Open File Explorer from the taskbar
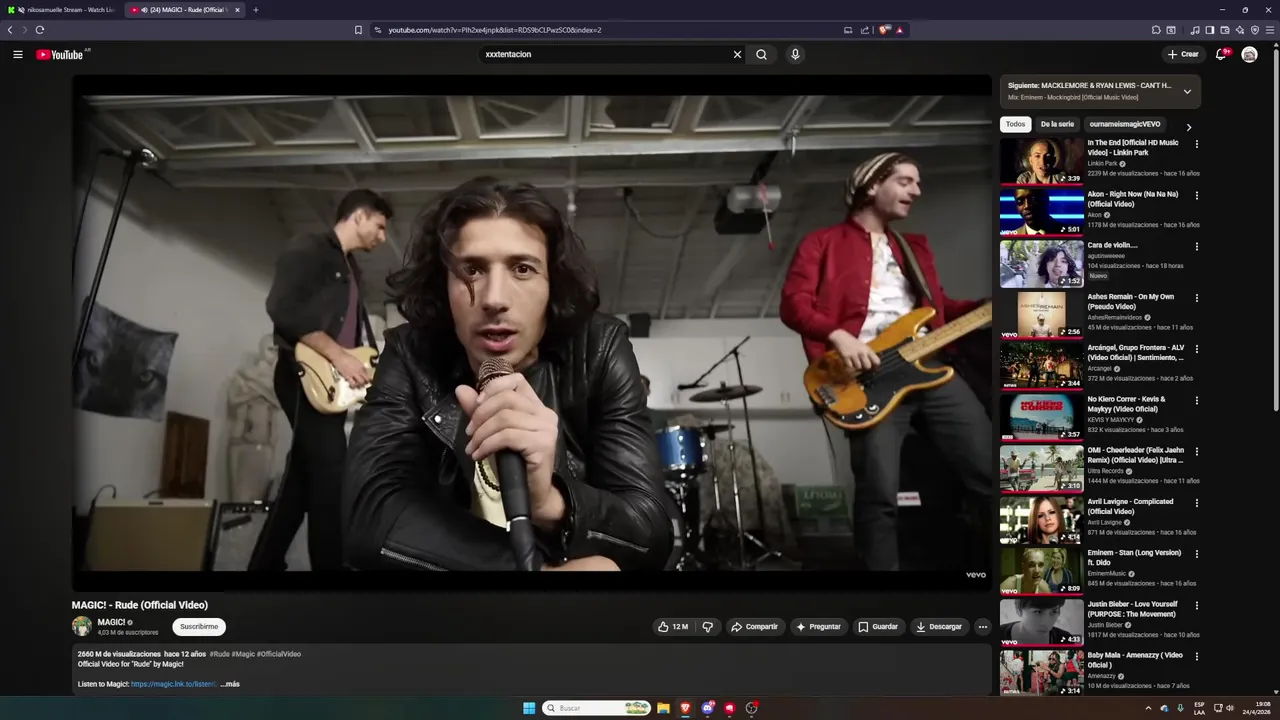 click(663, 708)
